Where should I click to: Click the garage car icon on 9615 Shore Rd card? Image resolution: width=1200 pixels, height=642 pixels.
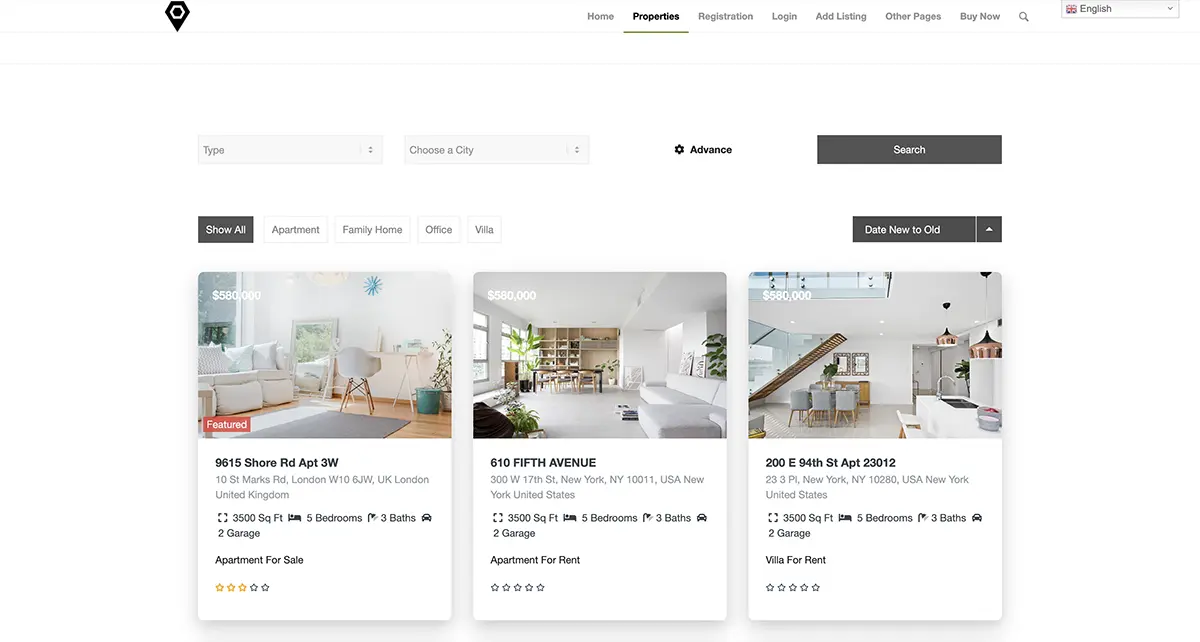427,518
